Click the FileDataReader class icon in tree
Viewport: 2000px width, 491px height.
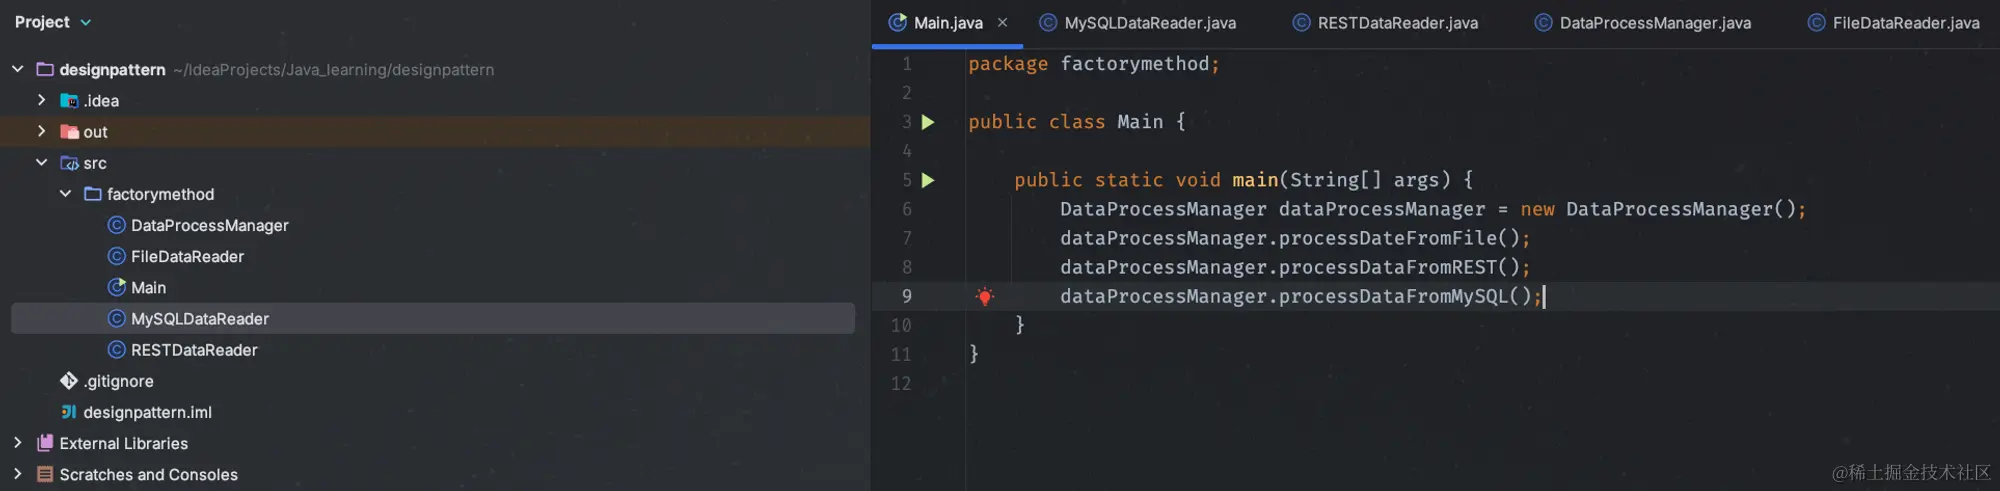(x=117, y=256)
